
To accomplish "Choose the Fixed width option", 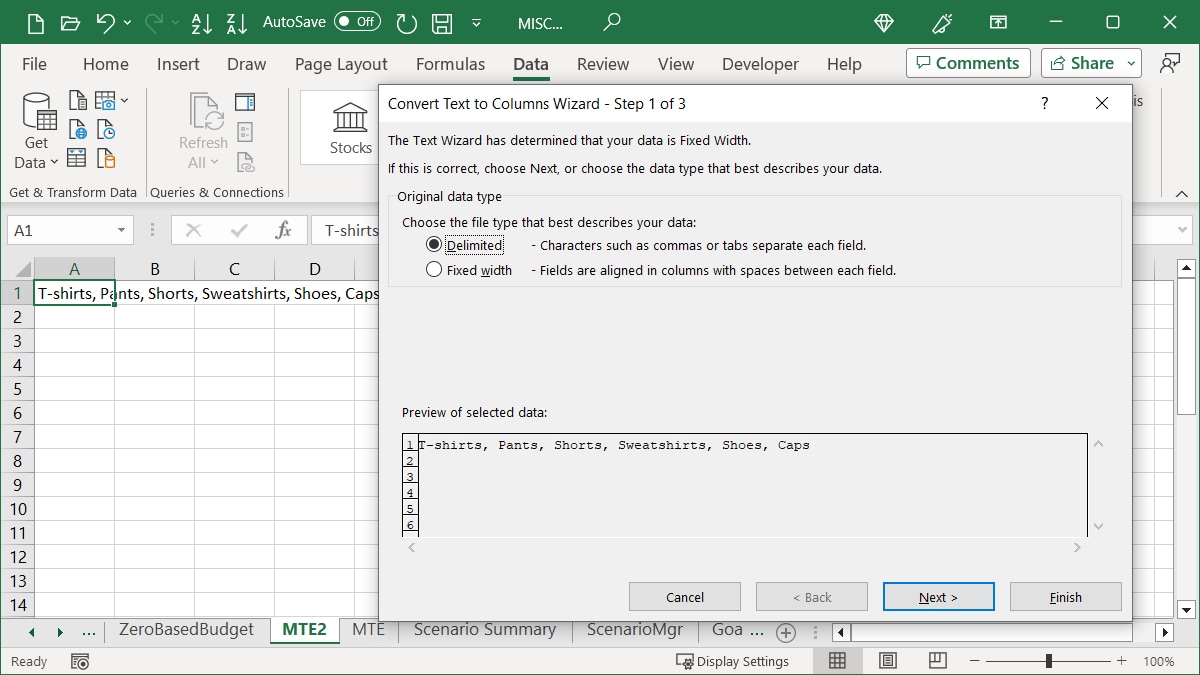I will [434, 269].
